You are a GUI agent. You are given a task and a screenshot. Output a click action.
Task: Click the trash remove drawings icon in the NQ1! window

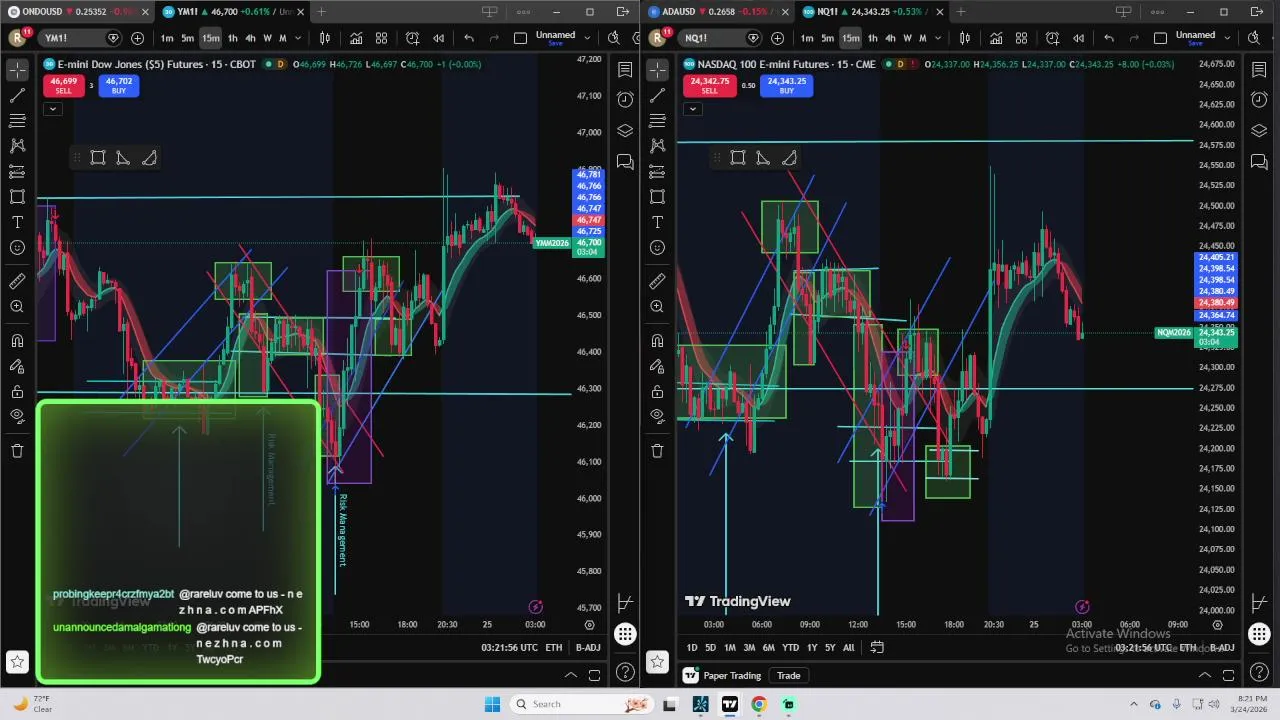click(657, 450)
